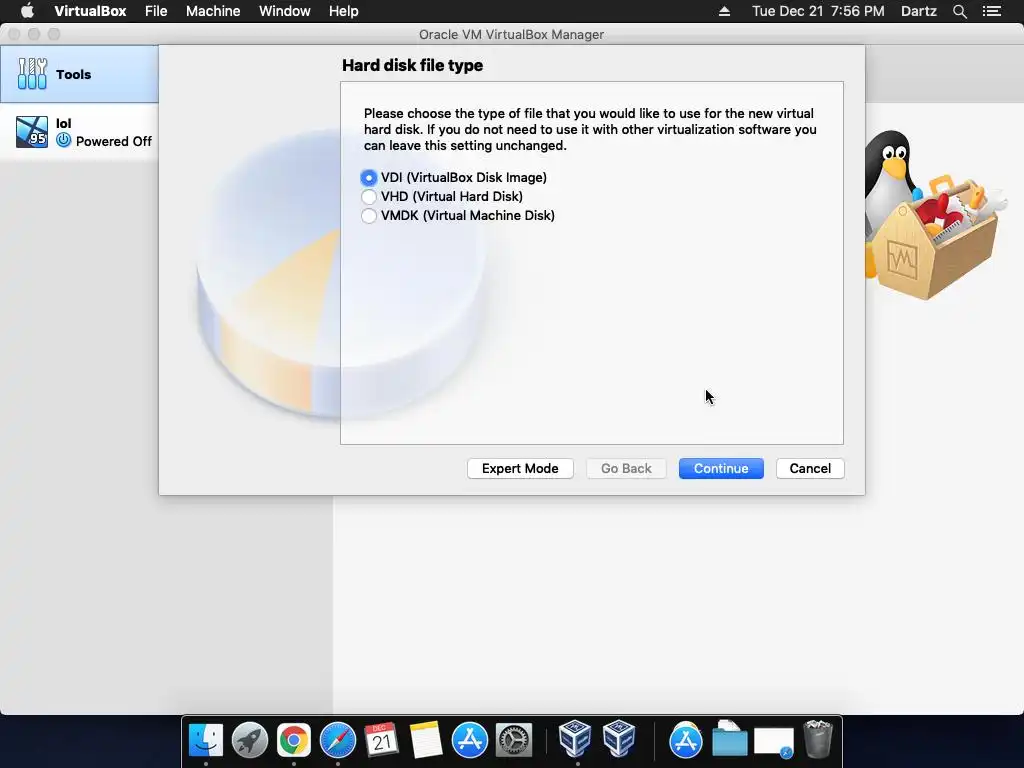Open Launchpad rocket icon in Dock
The height and width of the screenshot is (768, 1024).
tap(249, 740)
